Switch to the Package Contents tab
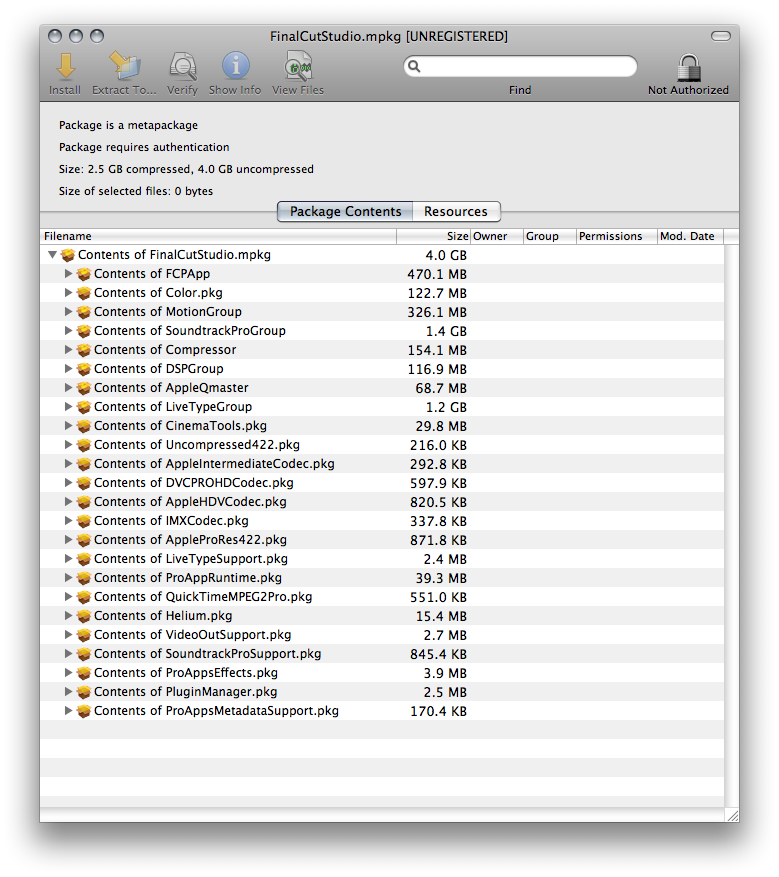779x877 pixels. [x=345, y=212]
